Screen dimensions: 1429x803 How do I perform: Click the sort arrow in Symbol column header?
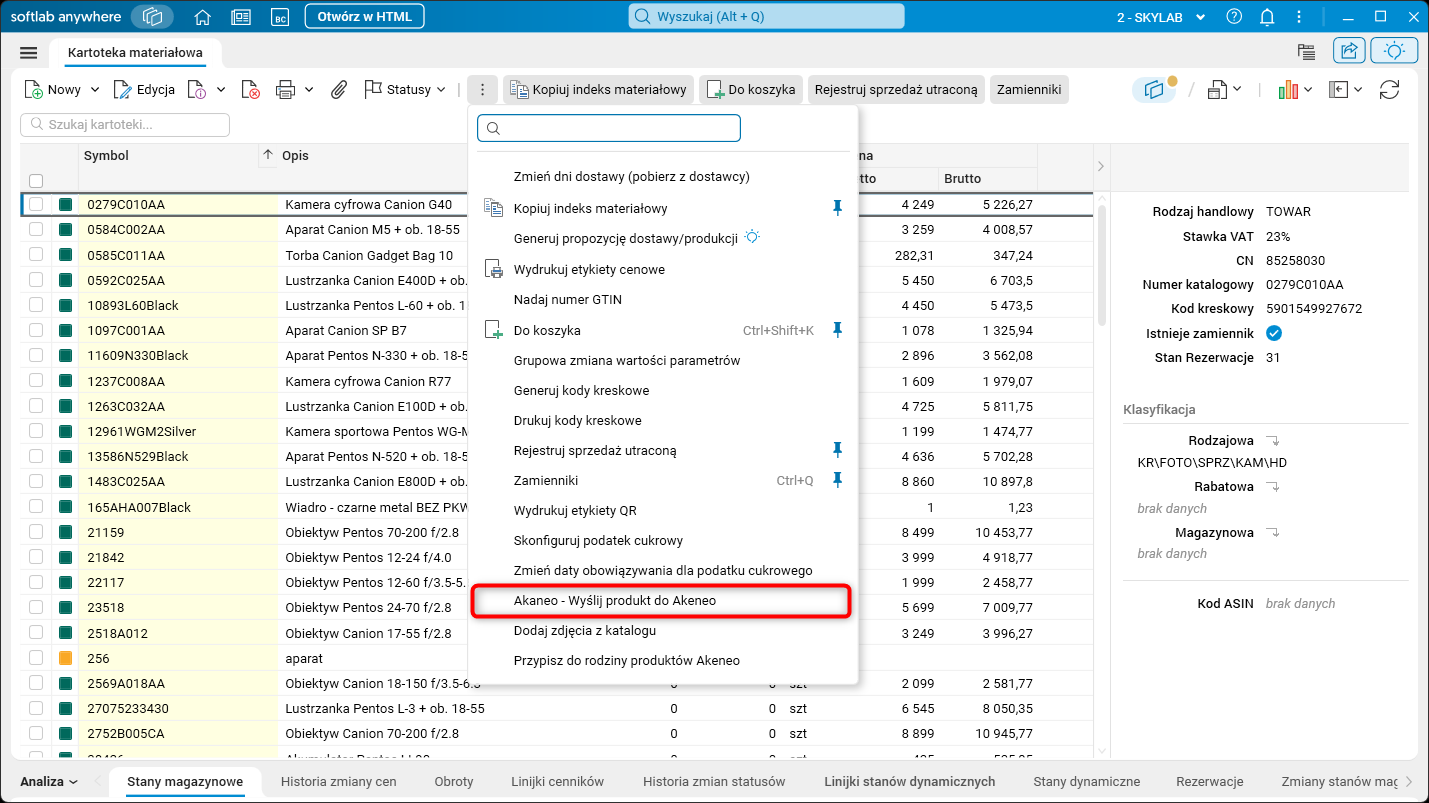coord(267,155)
